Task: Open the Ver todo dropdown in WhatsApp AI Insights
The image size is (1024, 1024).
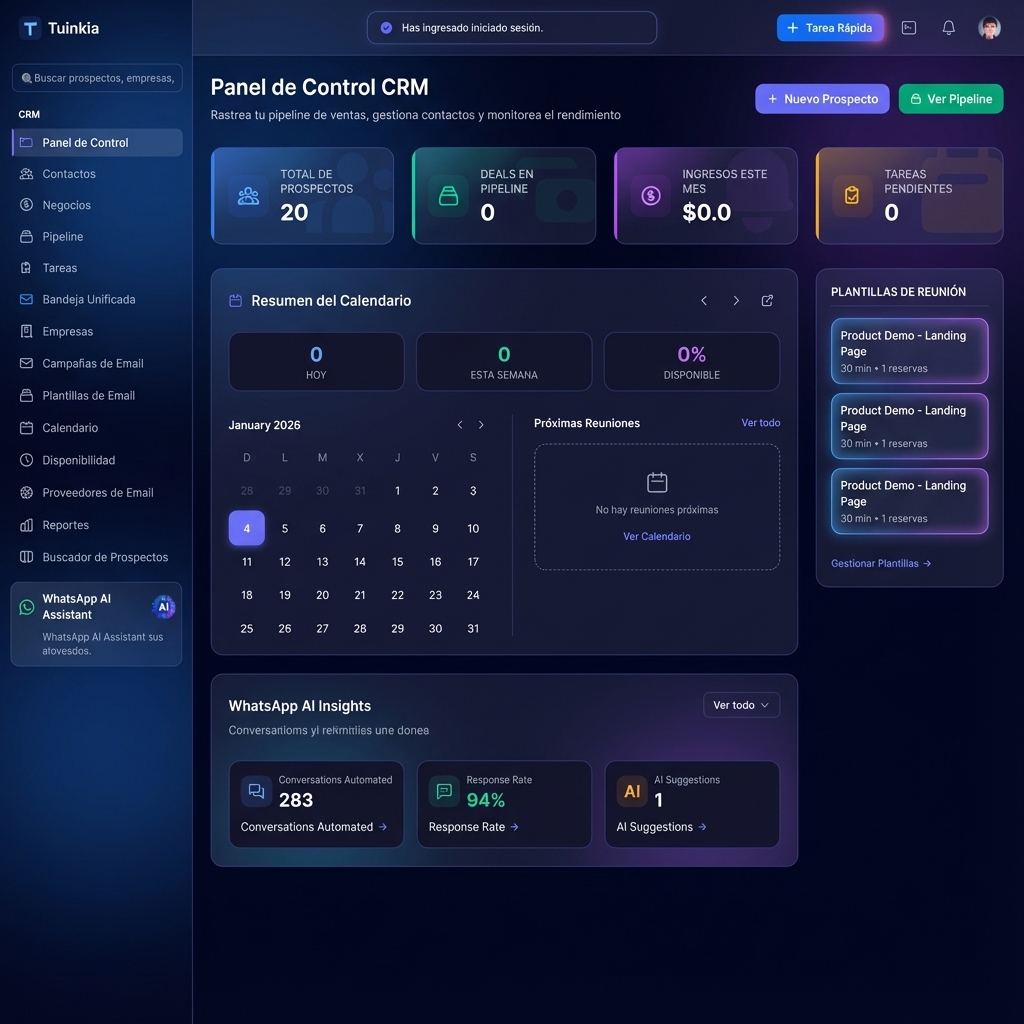Action: (x=741, y=705)
